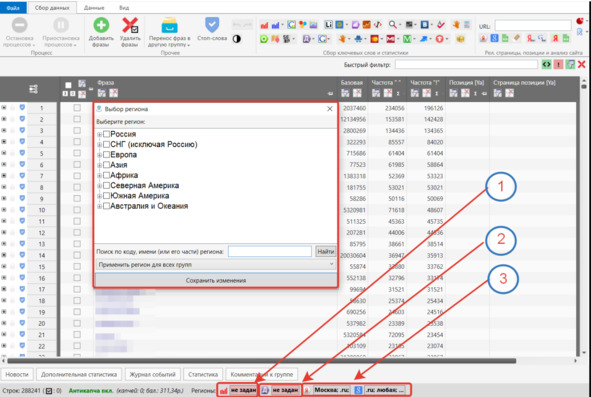Click the filter icon under Базовая column header

pyautogui.click(x=345, y=93)
